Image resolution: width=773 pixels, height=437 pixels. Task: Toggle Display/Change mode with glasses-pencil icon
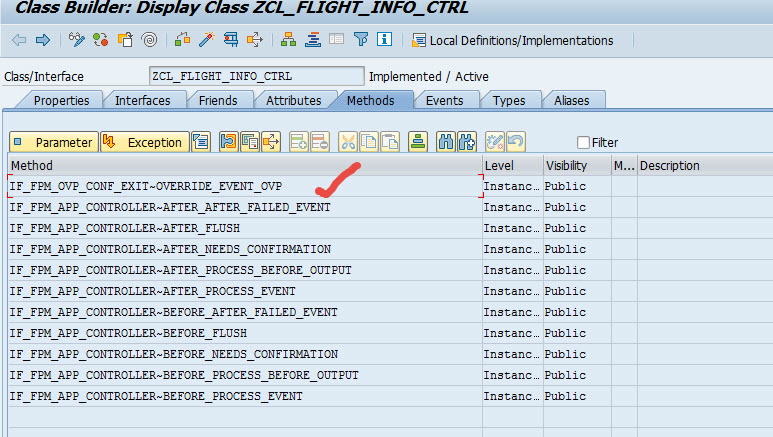[x=76, y=39]
